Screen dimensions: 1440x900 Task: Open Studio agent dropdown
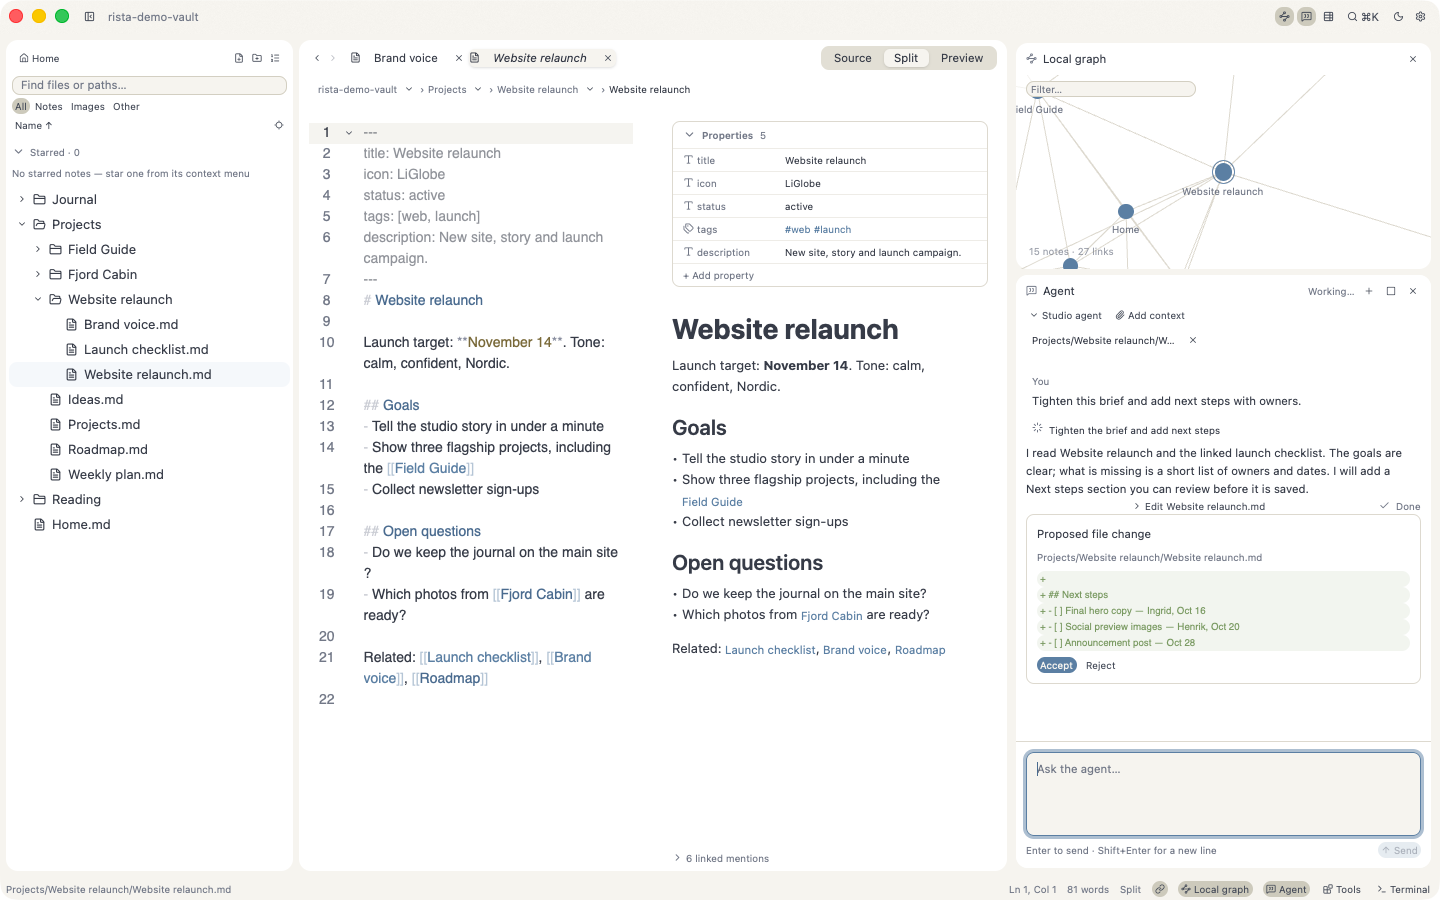tap(1066, 315)
